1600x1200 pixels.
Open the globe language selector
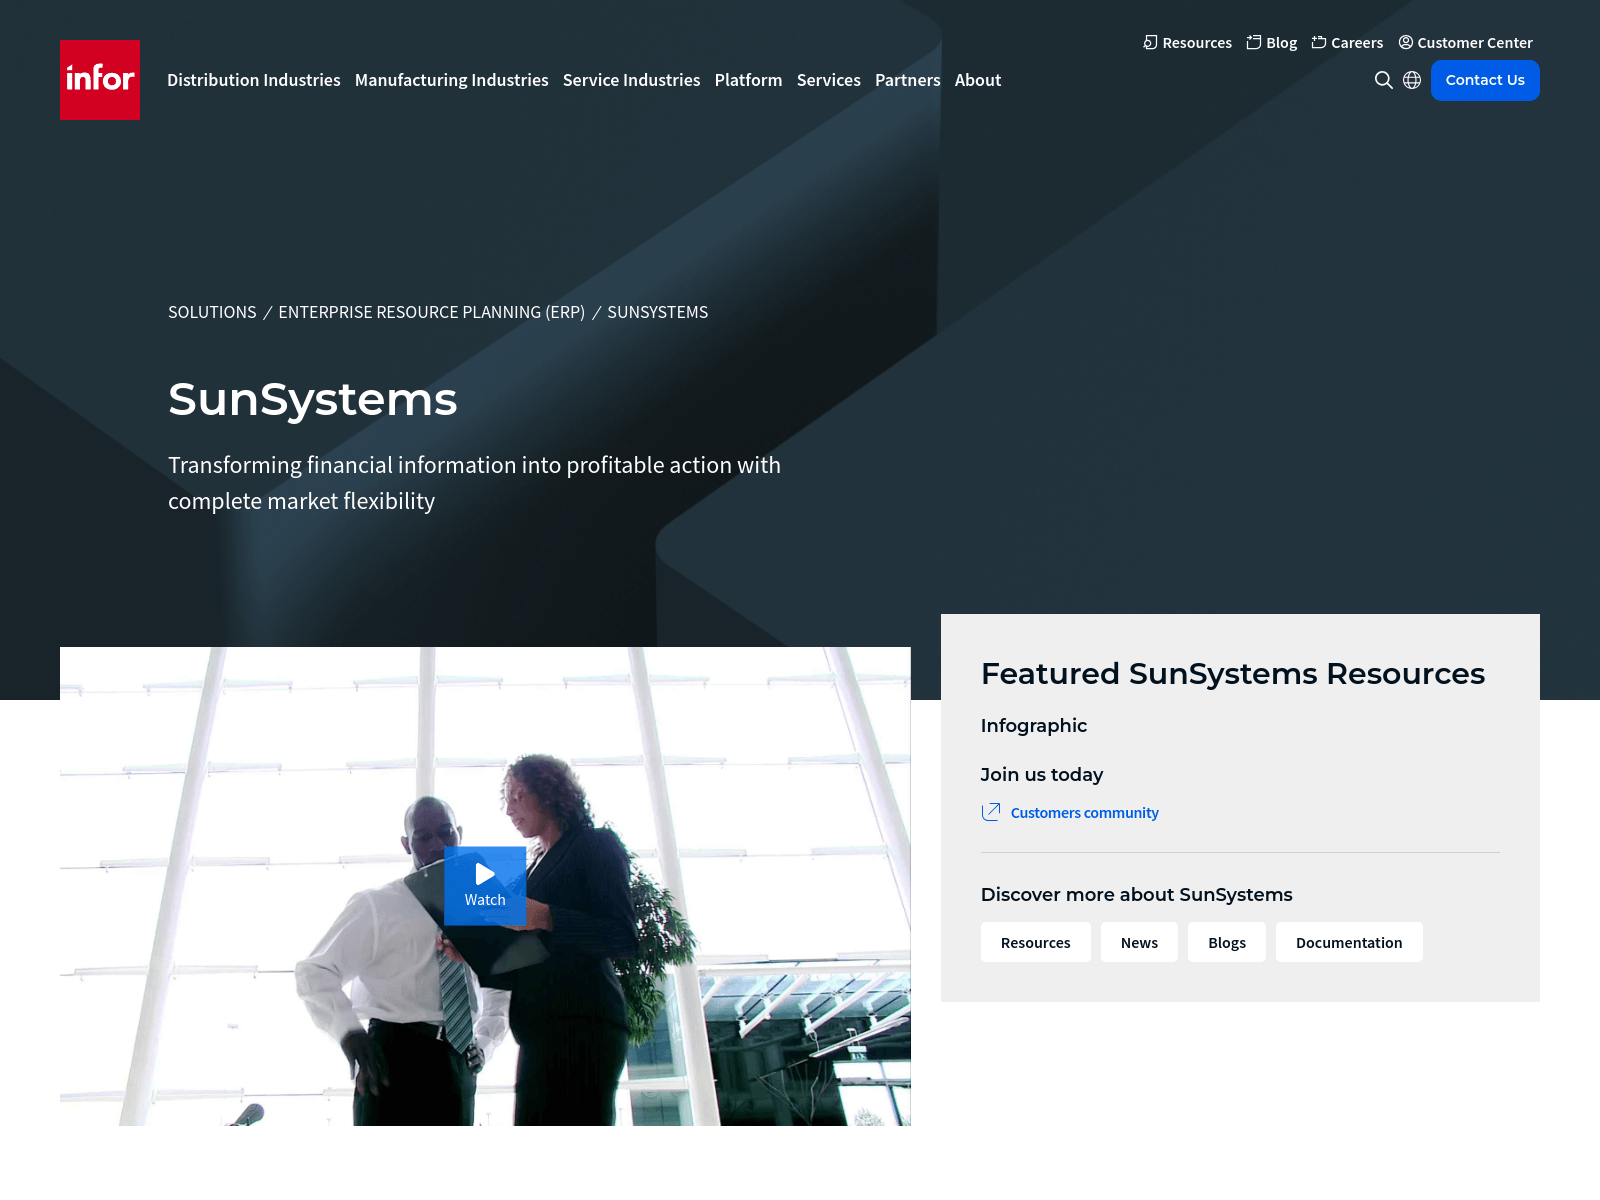[1412, 80]
